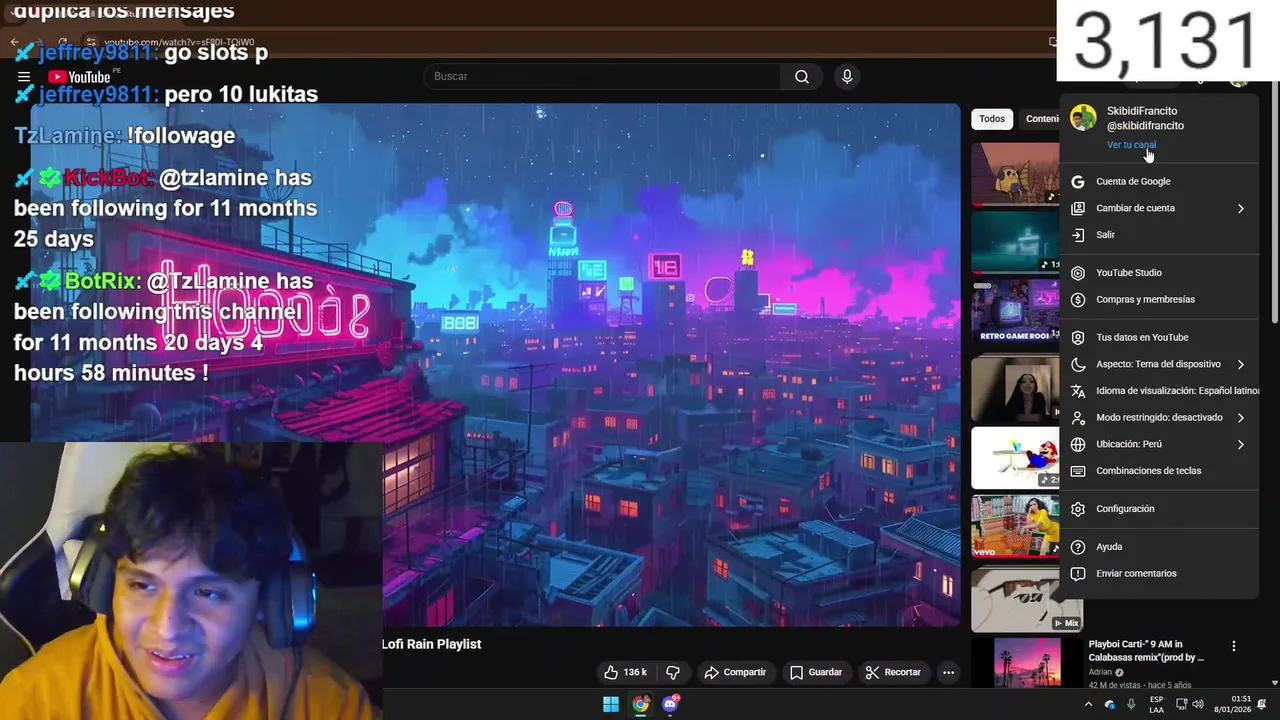Open the Windows Start menu

click(611, 704)
